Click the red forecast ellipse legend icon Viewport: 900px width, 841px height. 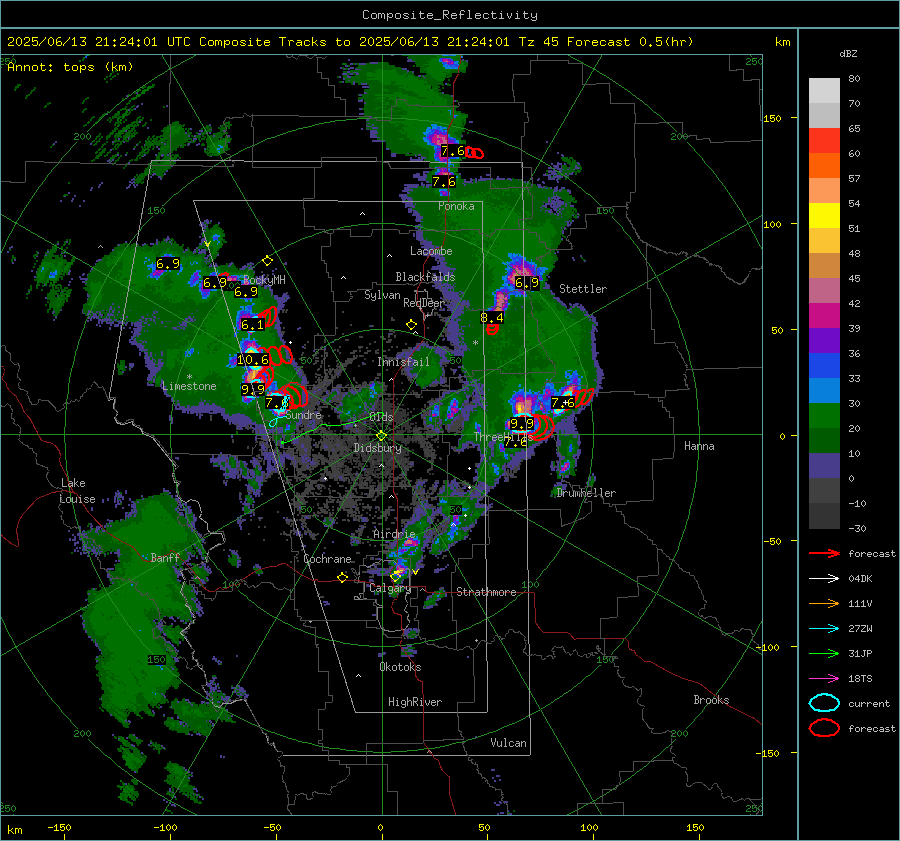824,728
